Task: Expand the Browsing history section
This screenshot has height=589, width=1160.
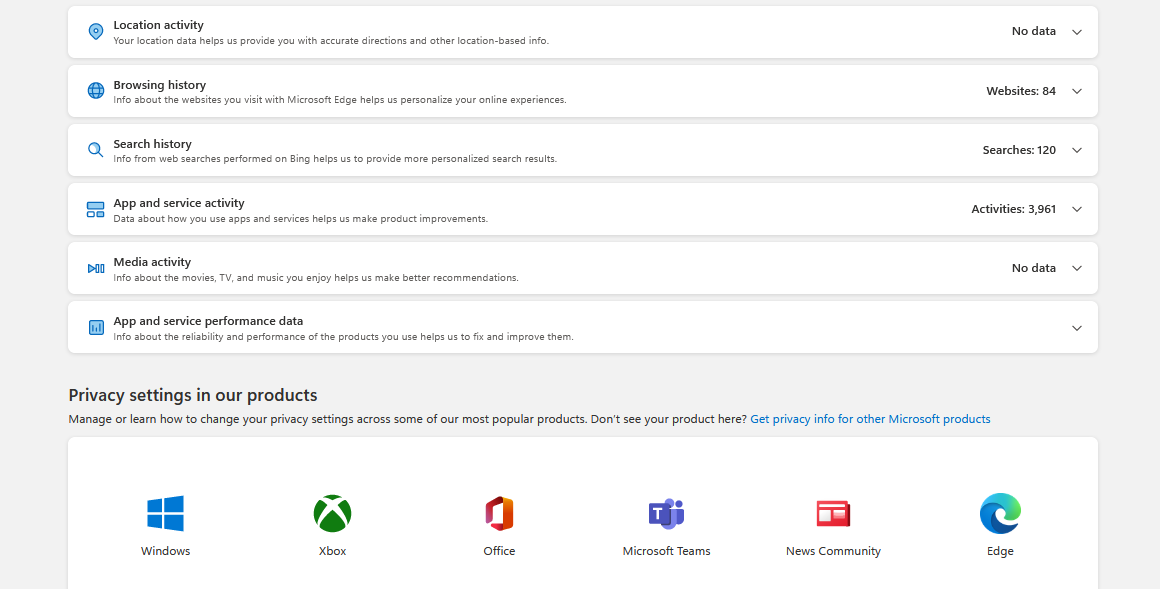Action: [1077, 90]
